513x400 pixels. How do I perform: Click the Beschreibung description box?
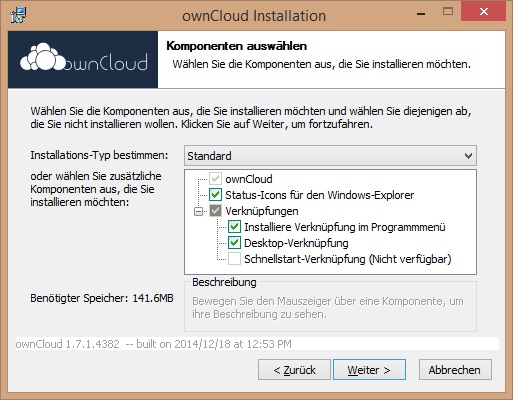pos(330,307)
